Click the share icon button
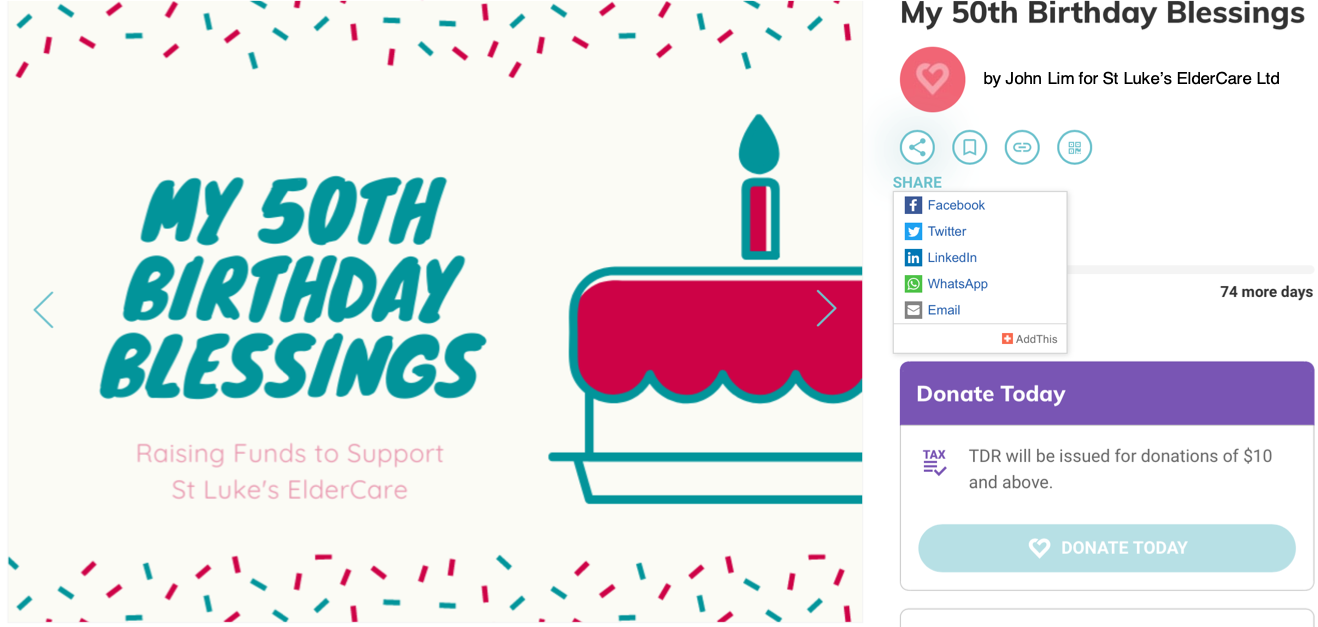 click(x=917, y=148)
